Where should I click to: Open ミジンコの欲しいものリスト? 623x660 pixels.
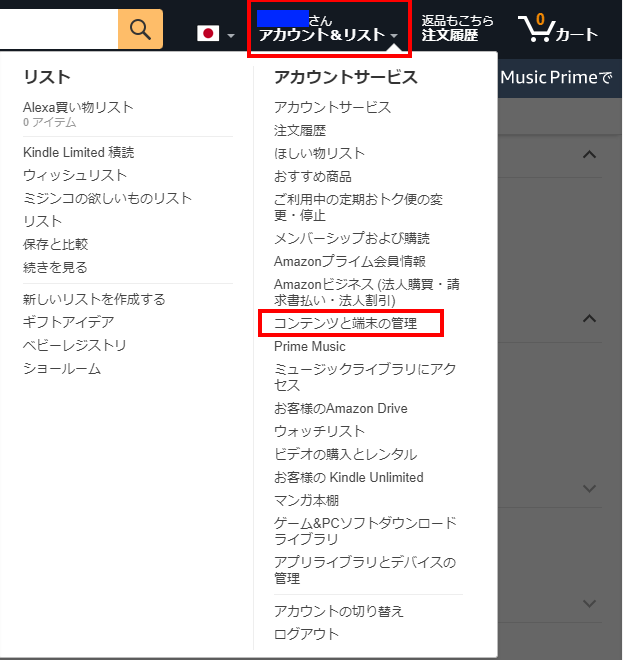coord(108,198)
